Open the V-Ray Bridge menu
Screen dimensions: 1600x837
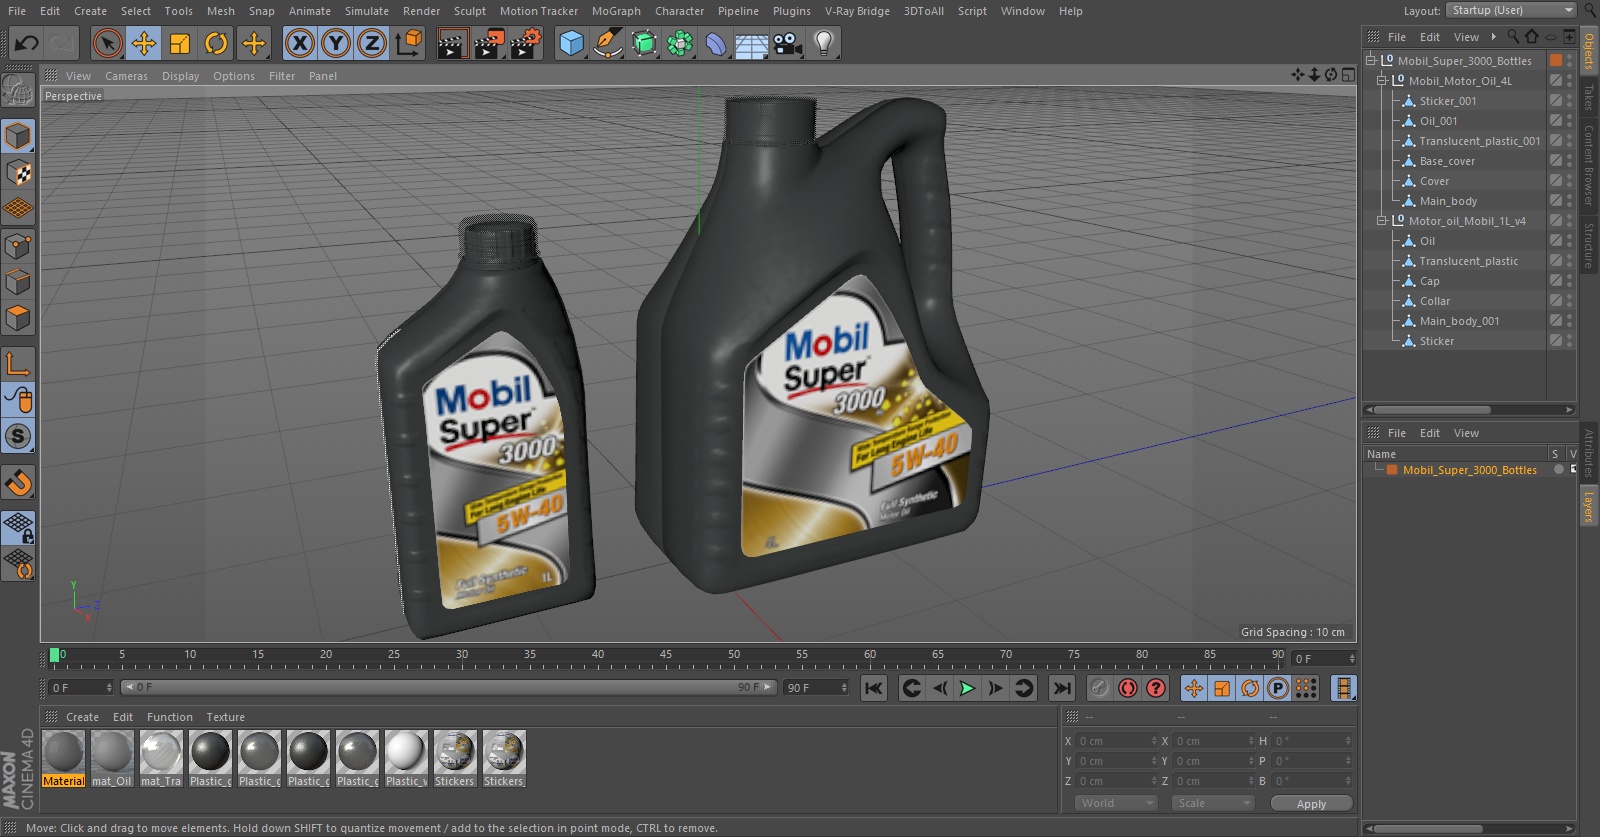point(857,11)
